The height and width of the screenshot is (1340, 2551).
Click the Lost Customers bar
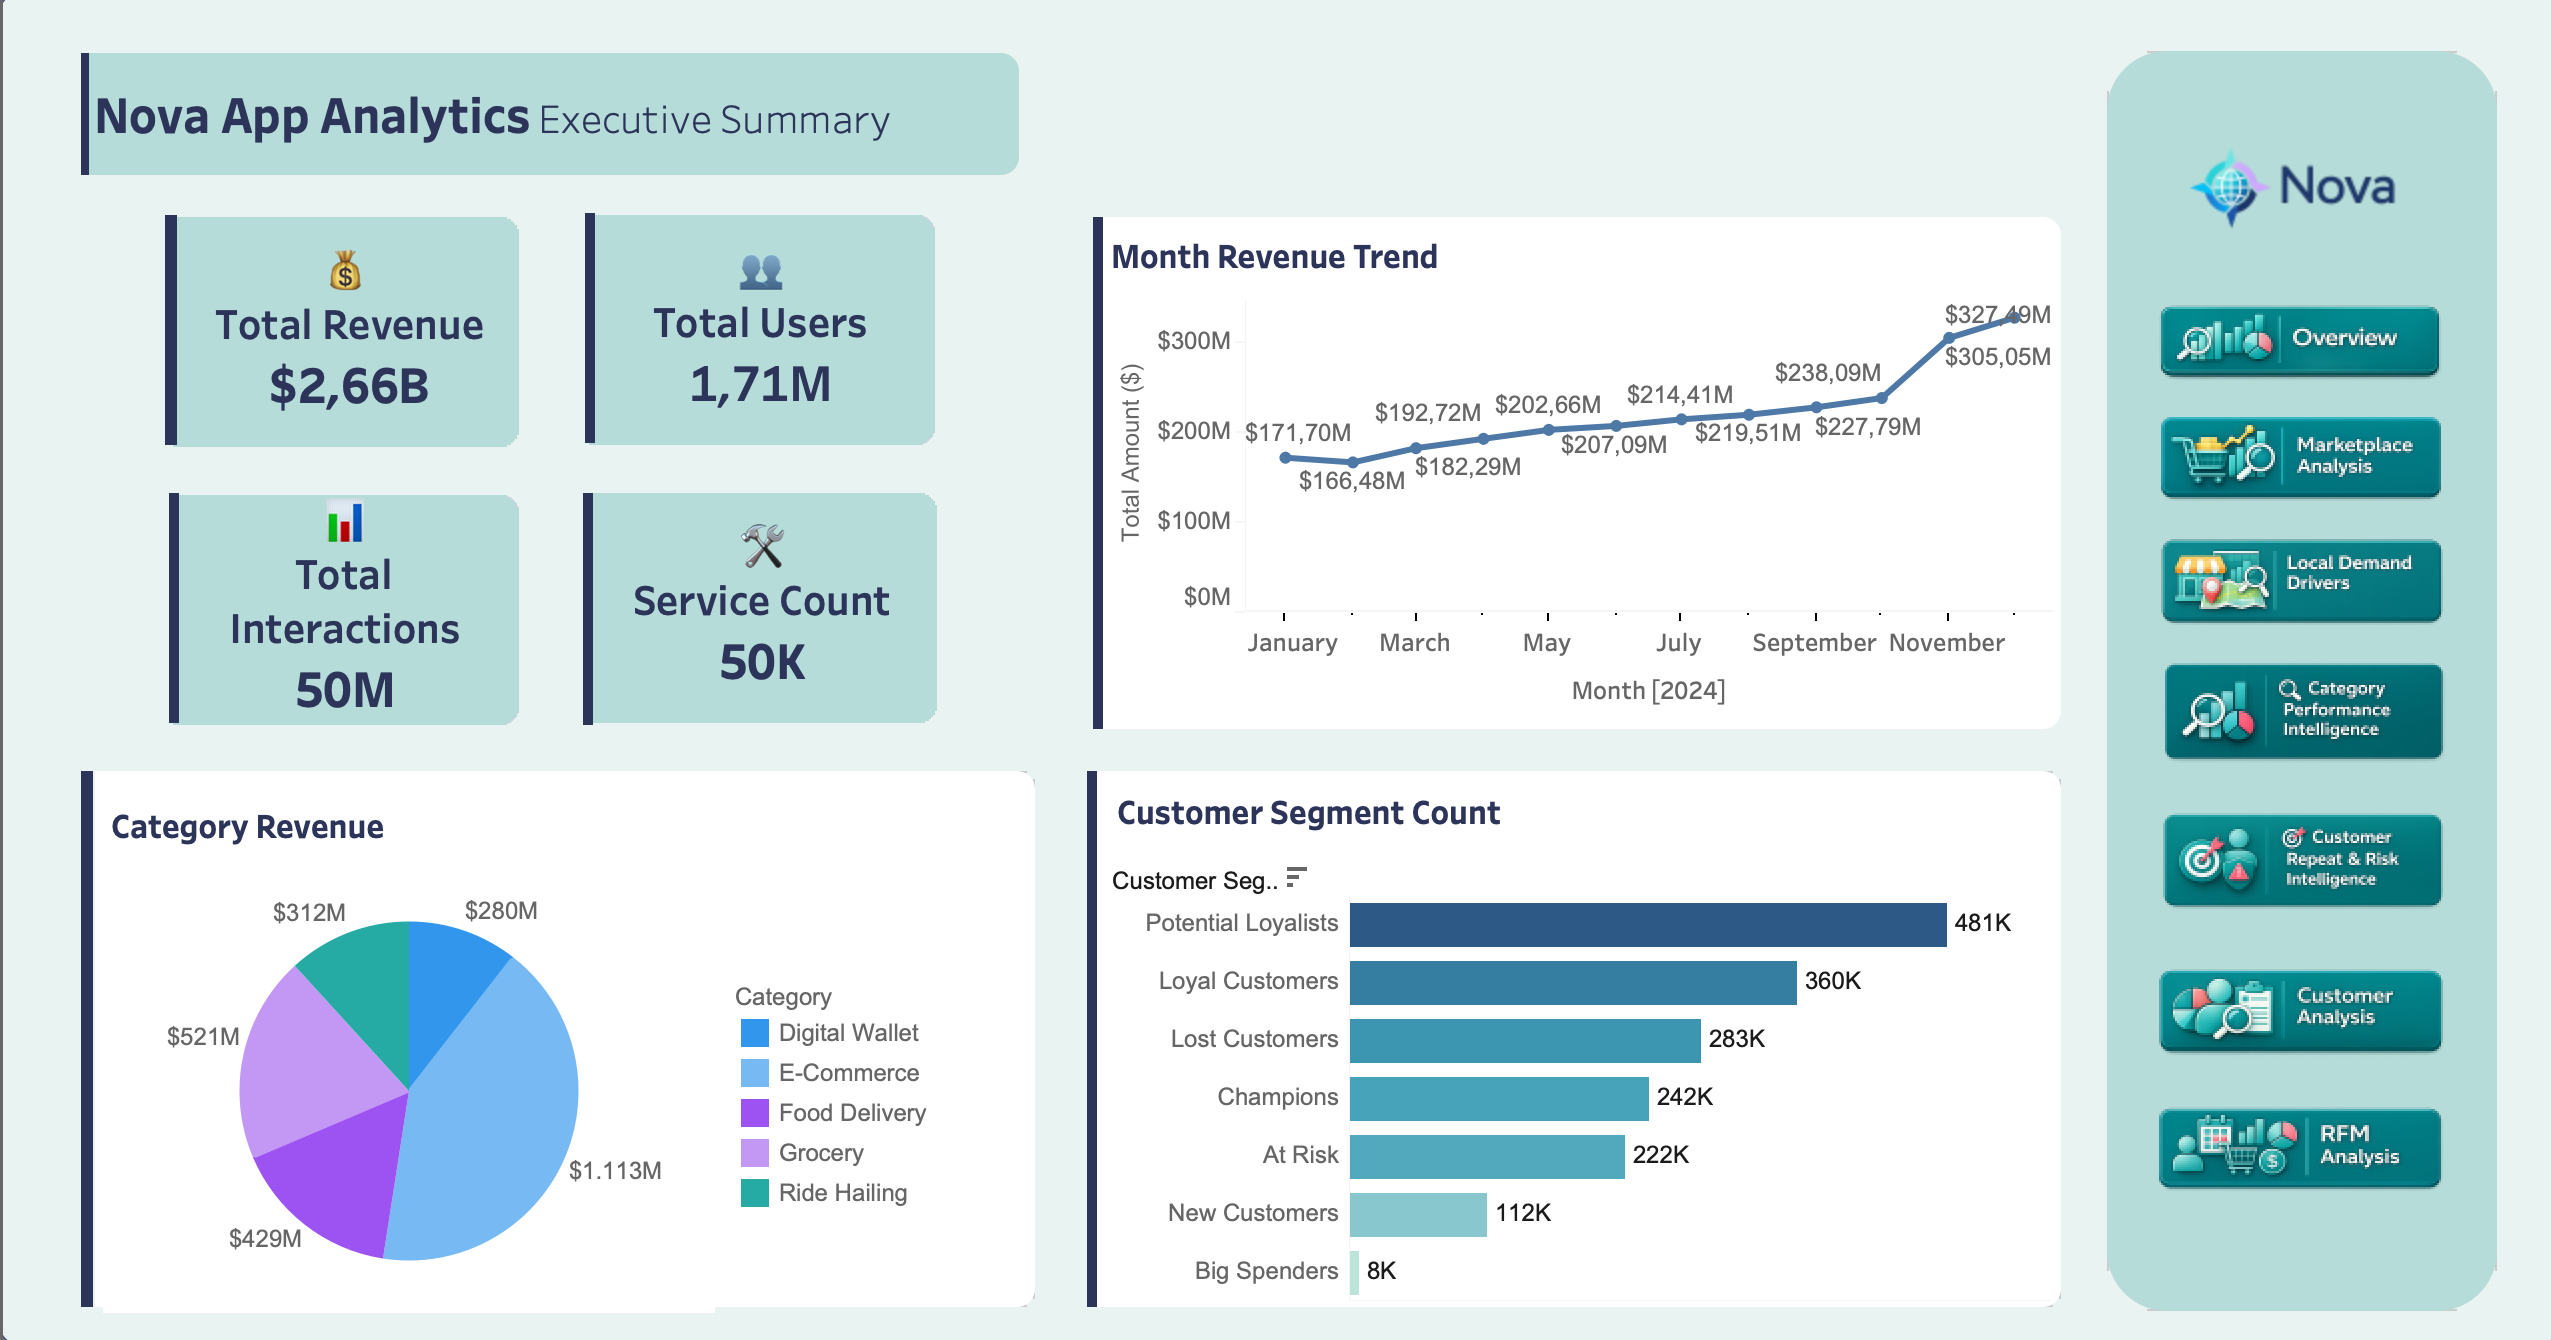(x=1525, y=1040)
